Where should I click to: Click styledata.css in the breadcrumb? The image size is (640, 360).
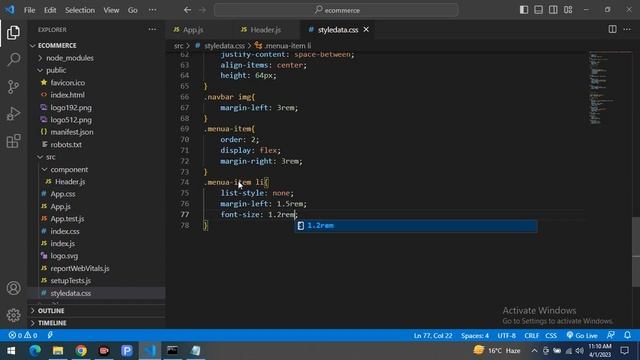point(224,46)
